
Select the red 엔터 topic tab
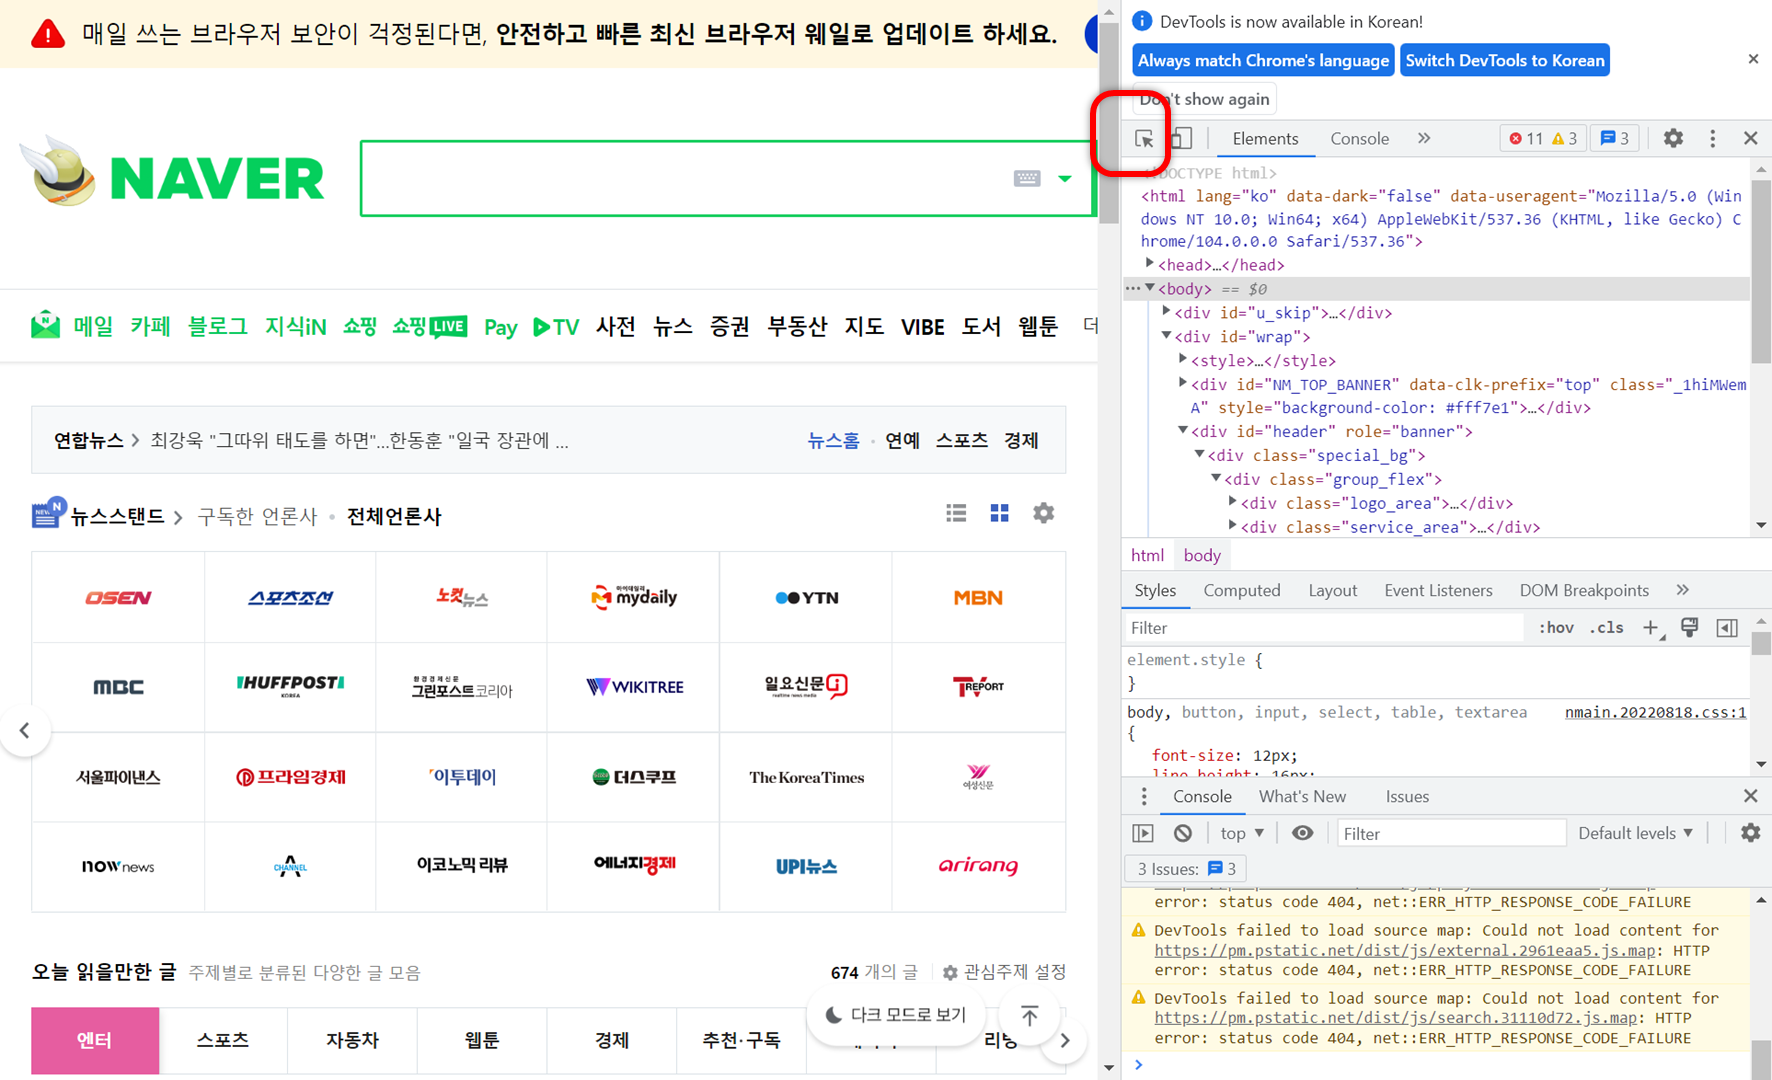tap(95, 1041)
